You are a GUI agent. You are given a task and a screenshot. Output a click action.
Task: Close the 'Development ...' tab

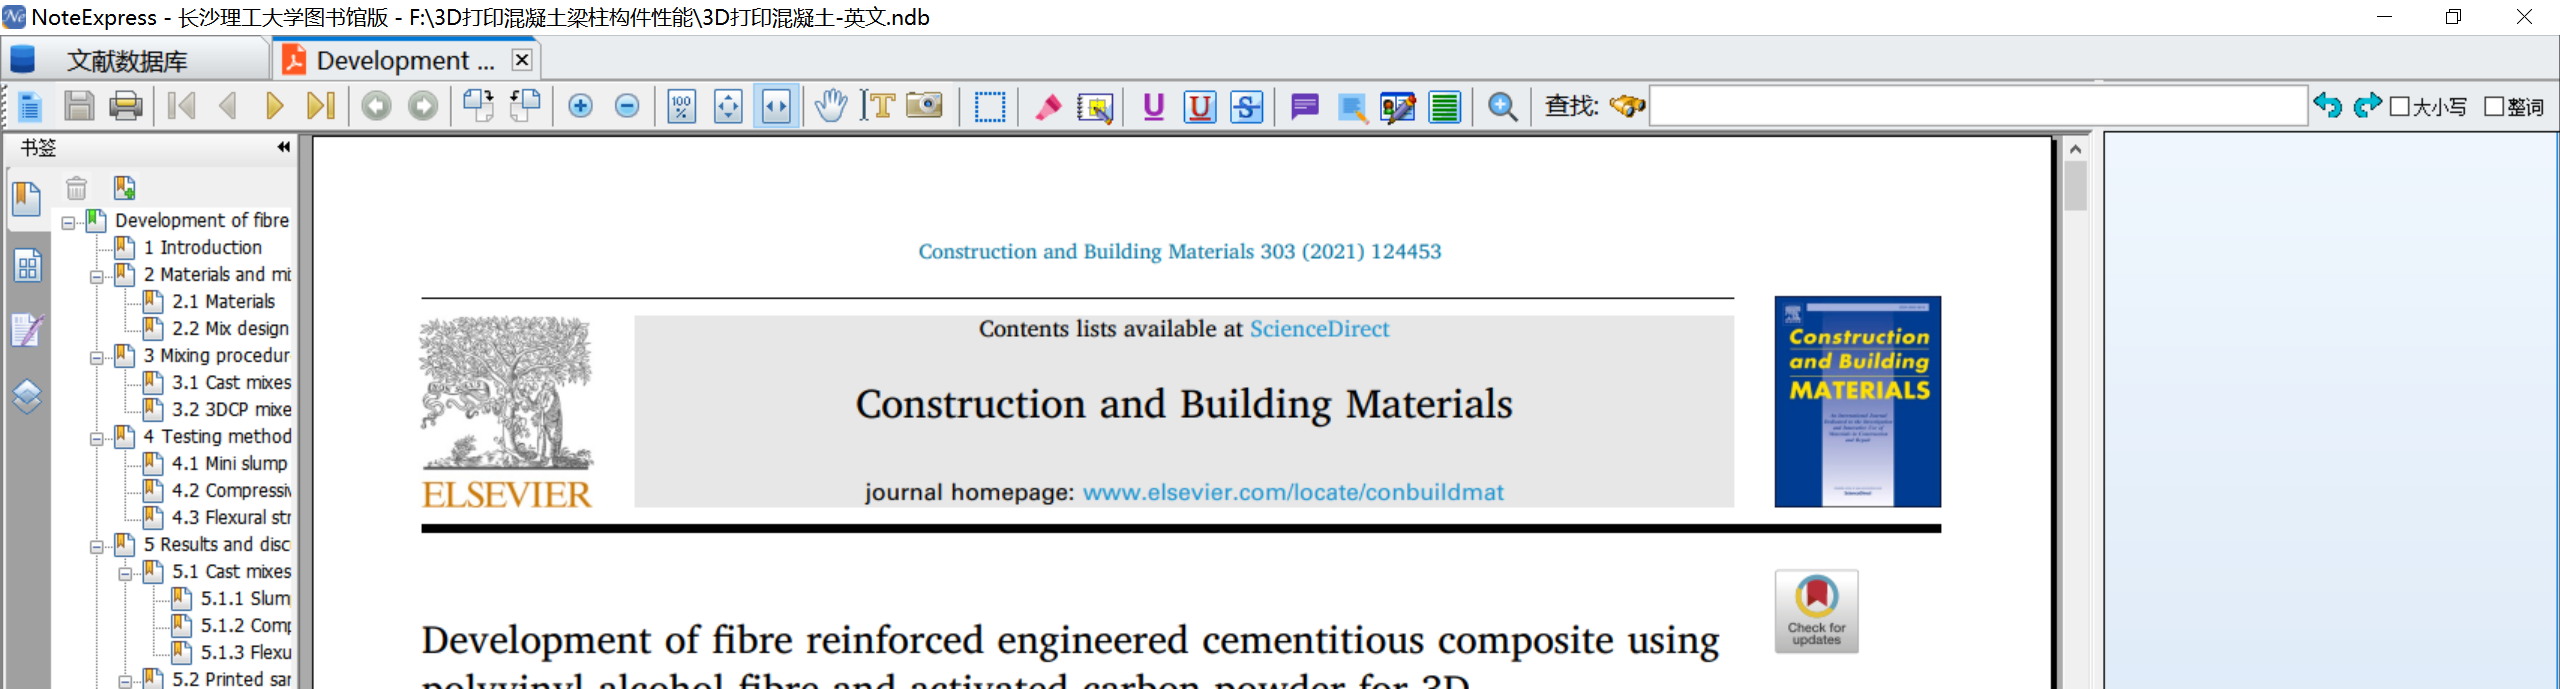click(x=522, y=60)
